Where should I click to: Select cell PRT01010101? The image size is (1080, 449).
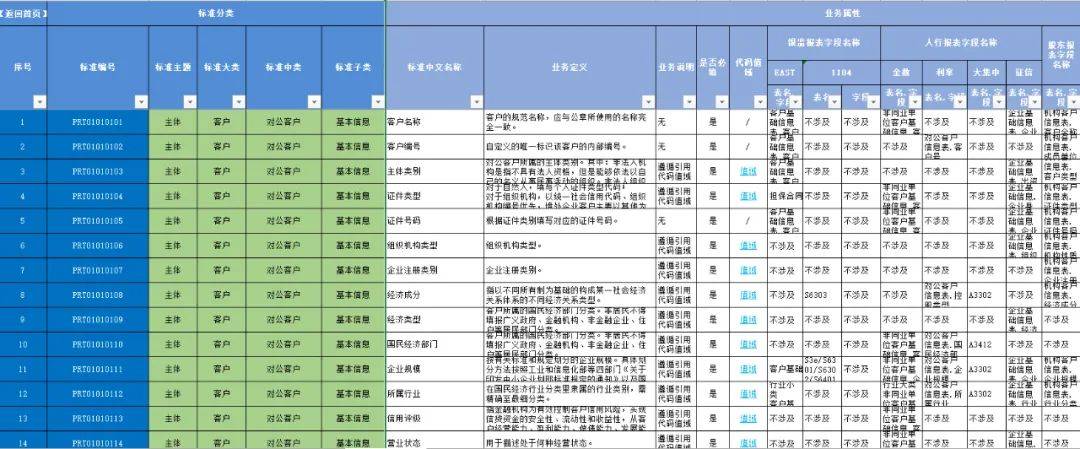[98, 122]
